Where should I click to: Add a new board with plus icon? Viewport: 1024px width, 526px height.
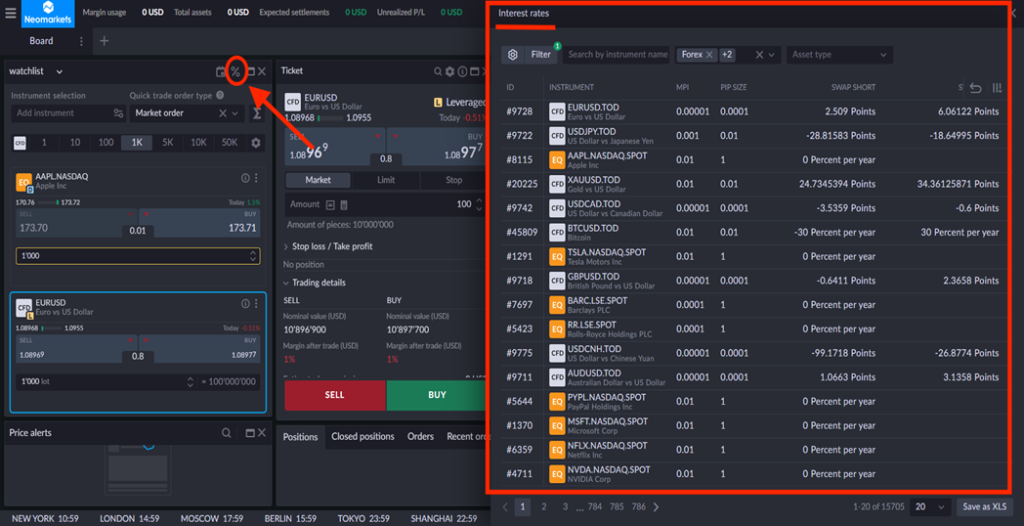(104, 41)
